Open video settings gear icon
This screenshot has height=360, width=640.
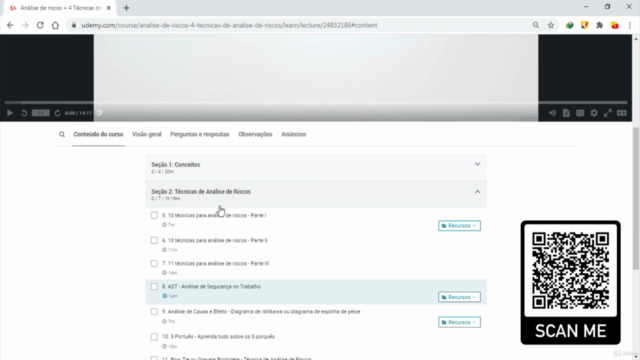[x=594, y=113]
